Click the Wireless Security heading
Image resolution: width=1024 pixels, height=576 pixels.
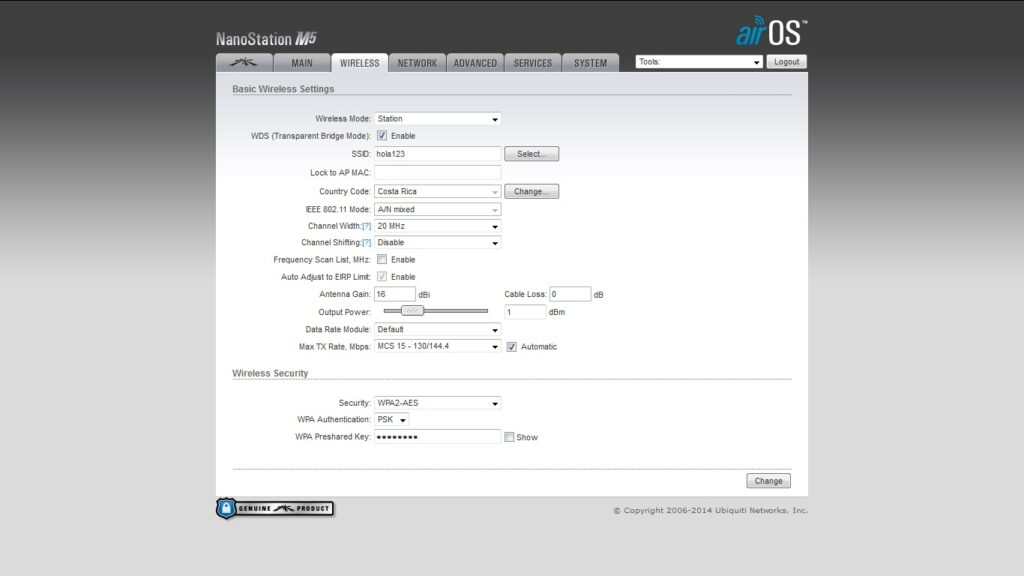(270, 373)
